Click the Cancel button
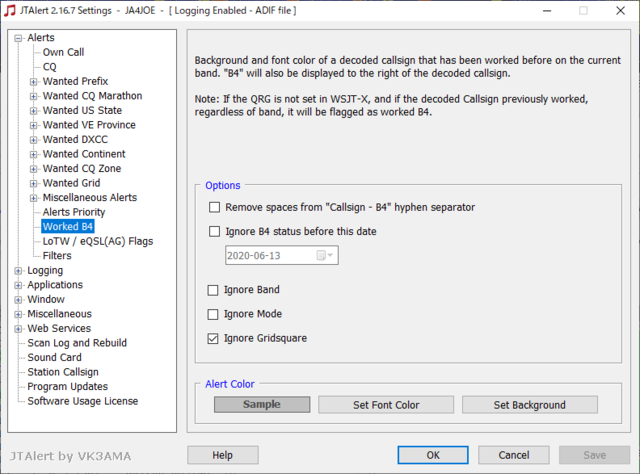 point(514,455)
